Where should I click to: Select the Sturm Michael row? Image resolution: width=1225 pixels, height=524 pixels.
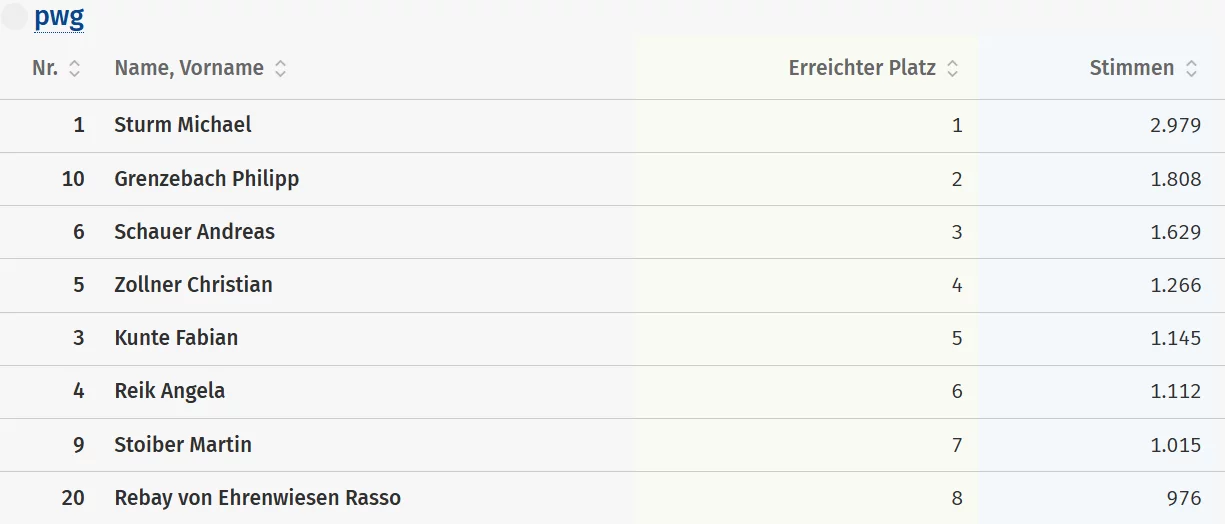click(183, 125)
